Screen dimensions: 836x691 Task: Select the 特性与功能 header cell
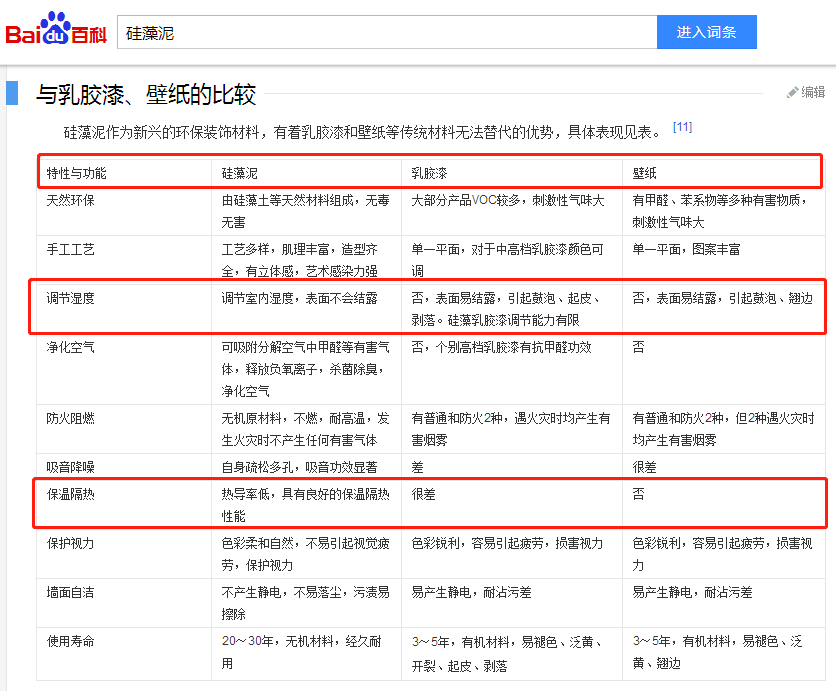[x=76, y=173]
